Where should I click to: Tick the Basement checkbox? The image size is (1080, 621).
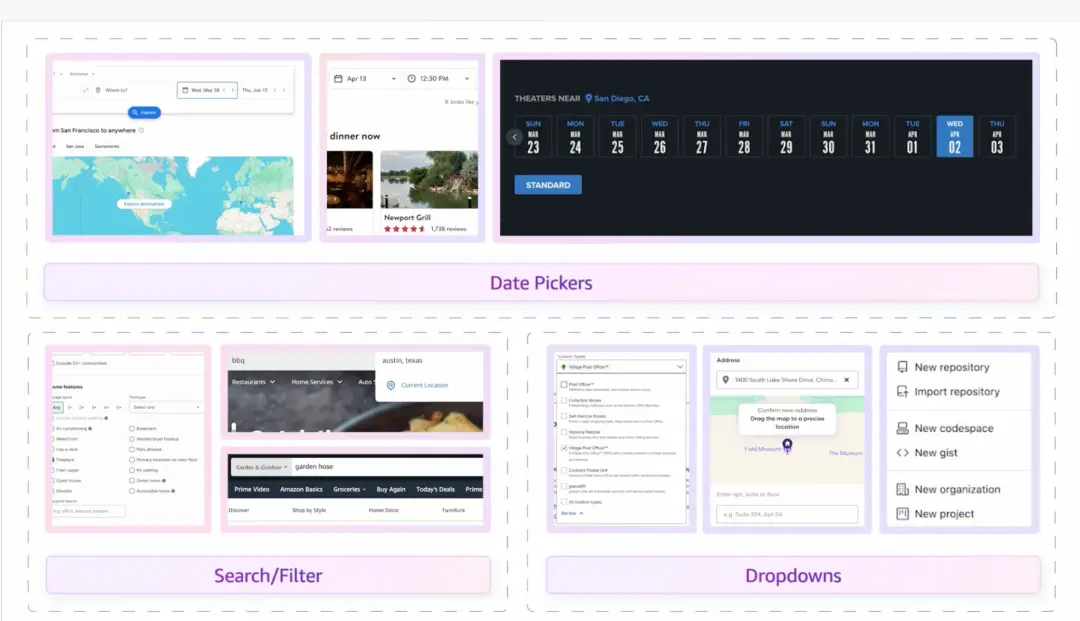(132, 428)
